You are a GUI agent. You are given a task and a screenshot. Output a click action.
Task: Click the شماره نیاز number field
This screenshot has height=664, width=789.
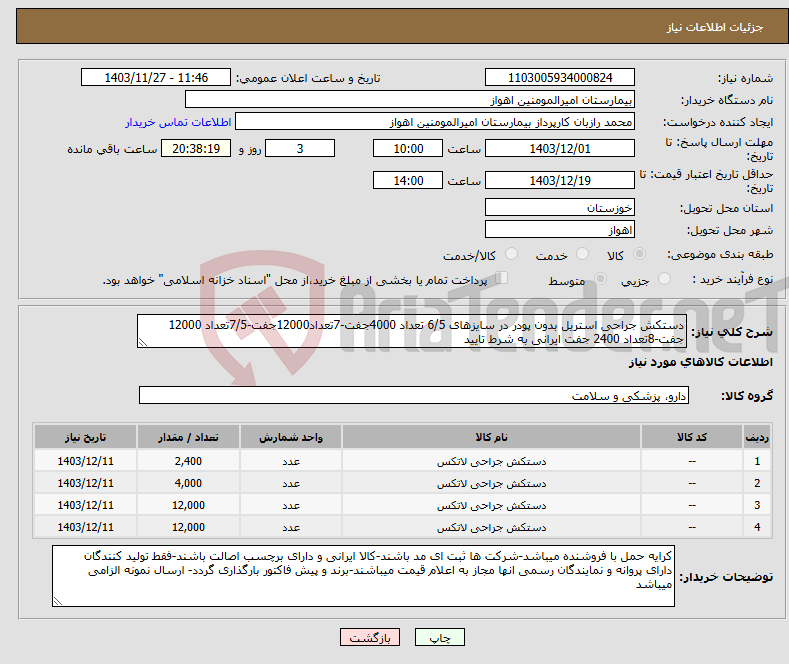(559, 77)
